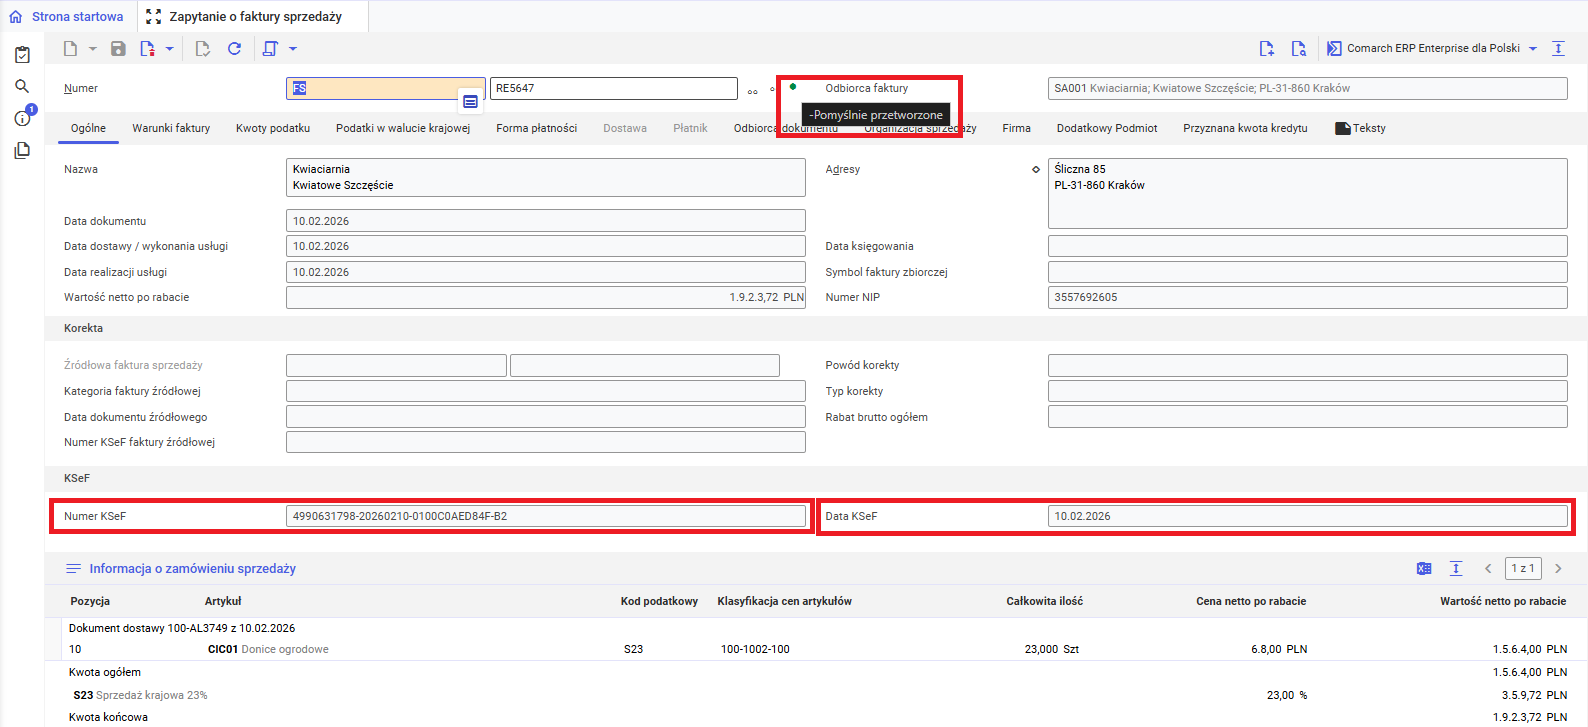Open the info notifications icon with badge

pyautogui.click(x=22, y=118)
